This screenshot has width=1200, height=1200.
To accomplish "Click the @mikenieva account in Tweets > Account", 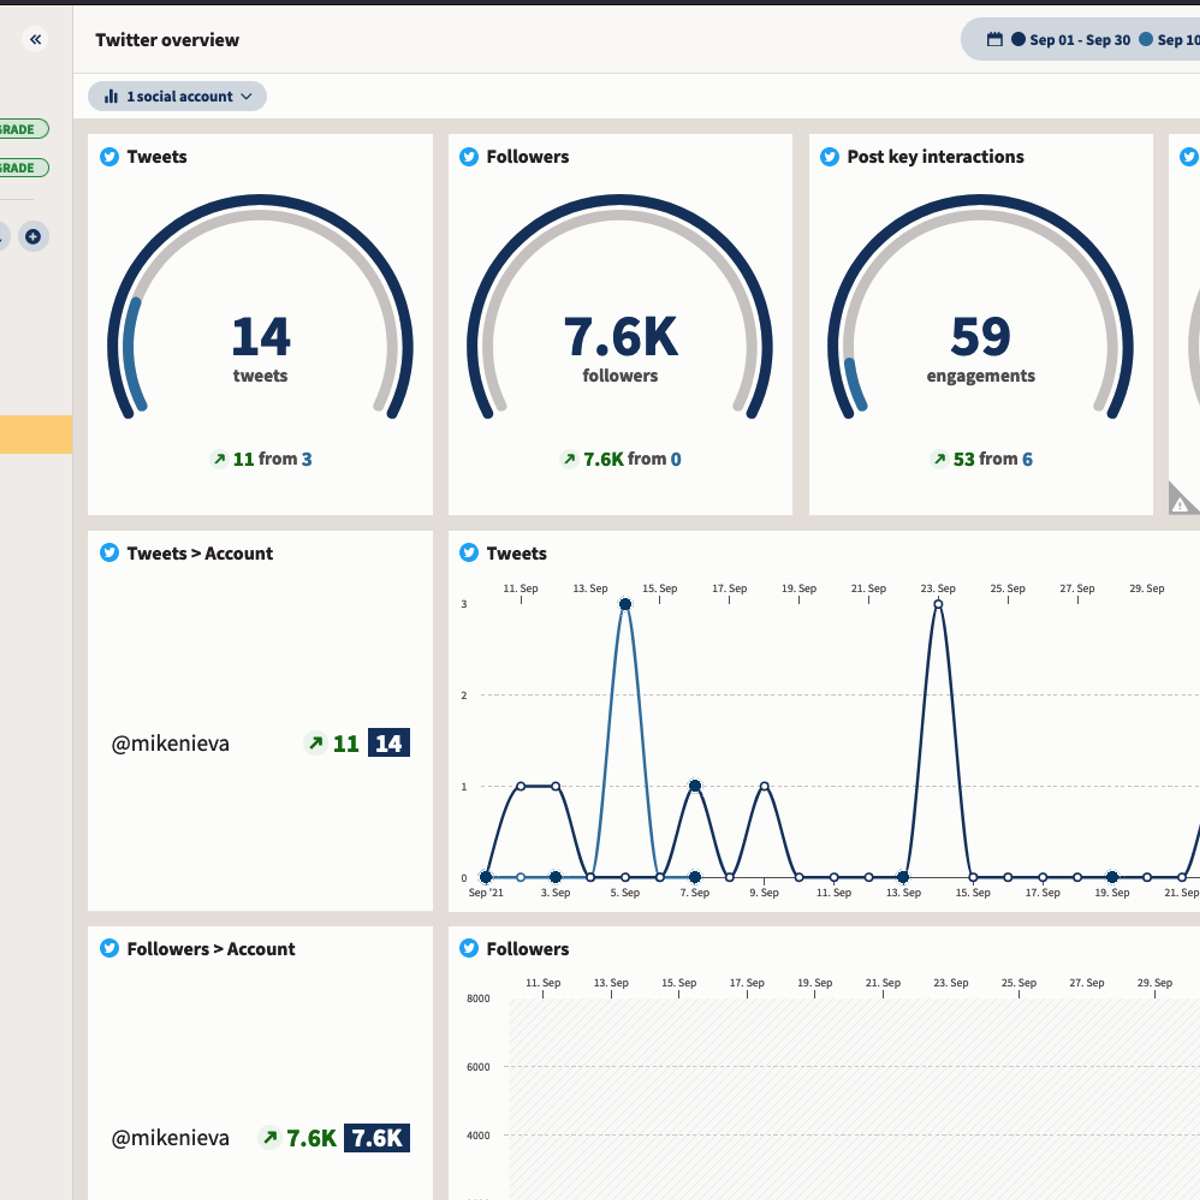I will pos(170,744).
